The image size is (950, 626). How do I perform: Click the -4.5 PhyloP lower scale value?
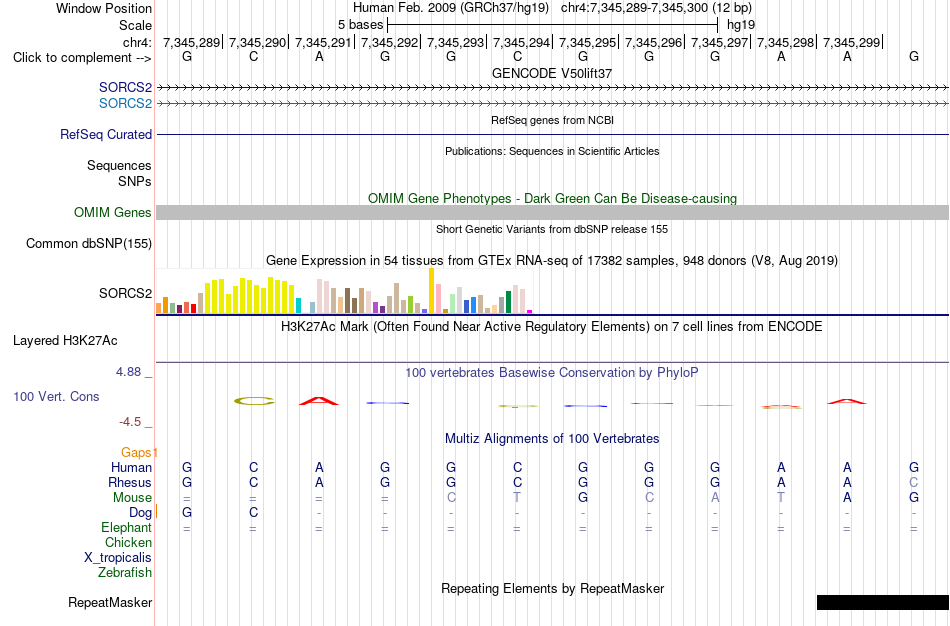pos(130,422)
